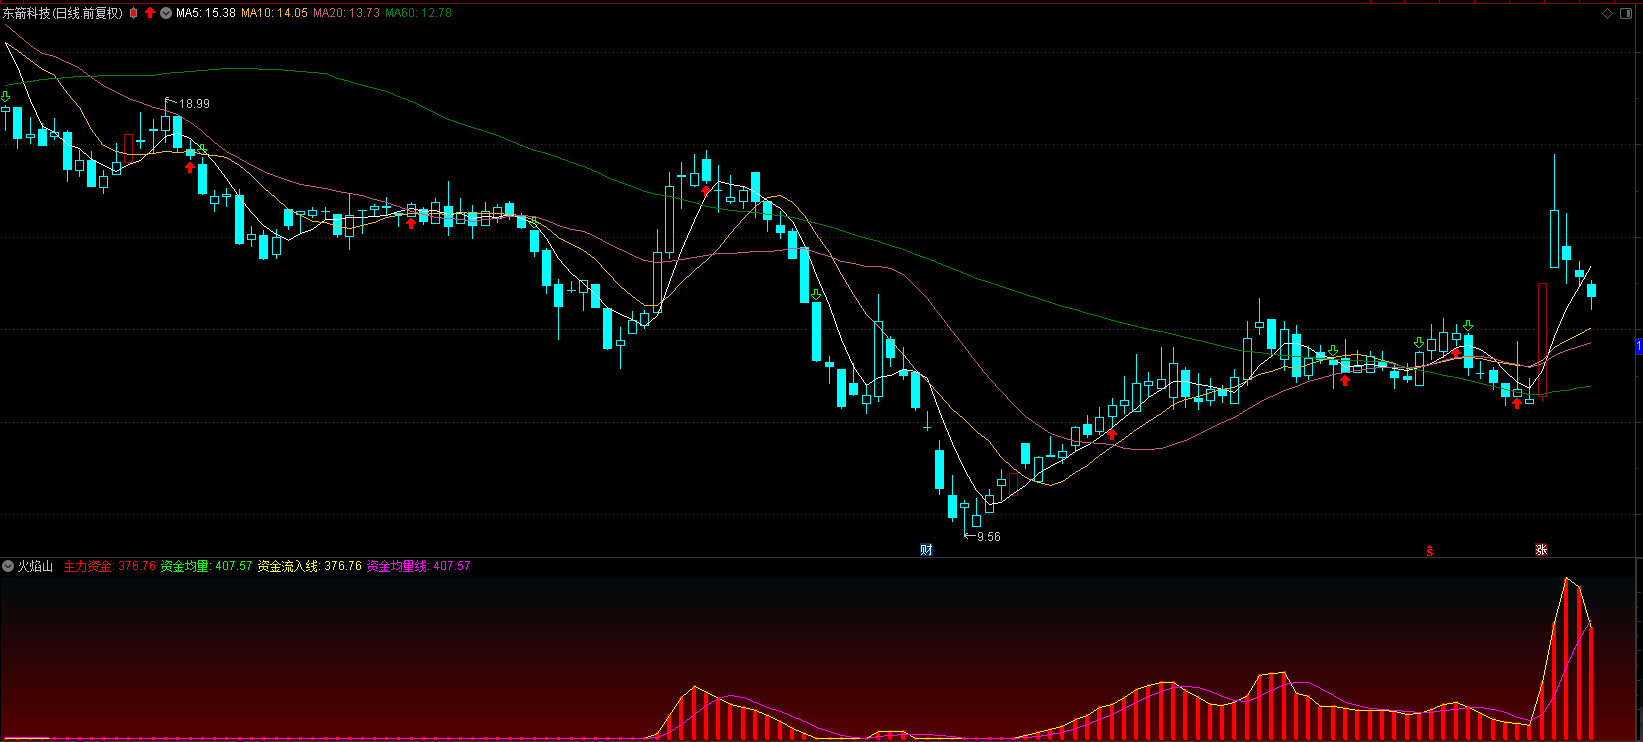This screenshot has height=742, width=1643.
Task: Click the 主力资金: 376.76 readout
Action: point(110,566)
